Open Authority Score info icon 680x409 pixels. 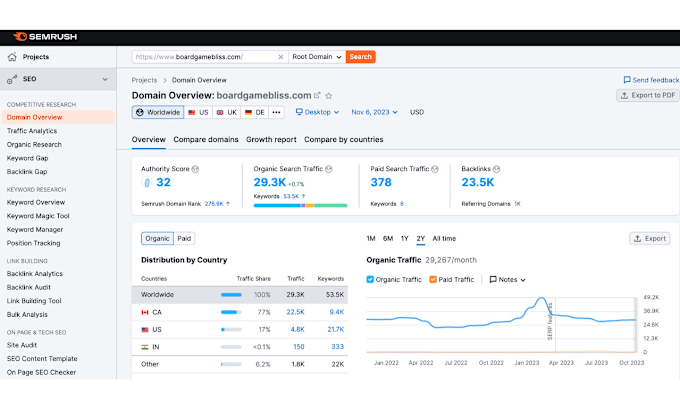coord(195,169)
